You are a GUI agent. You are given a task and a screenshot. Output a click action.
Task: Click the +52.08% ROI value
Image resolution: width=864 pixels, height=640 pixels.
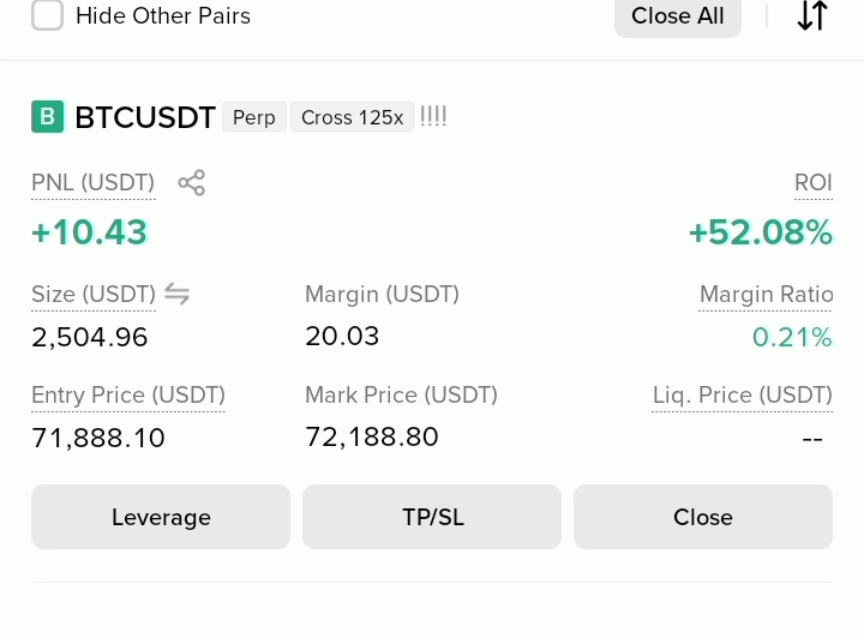[760, 232]
